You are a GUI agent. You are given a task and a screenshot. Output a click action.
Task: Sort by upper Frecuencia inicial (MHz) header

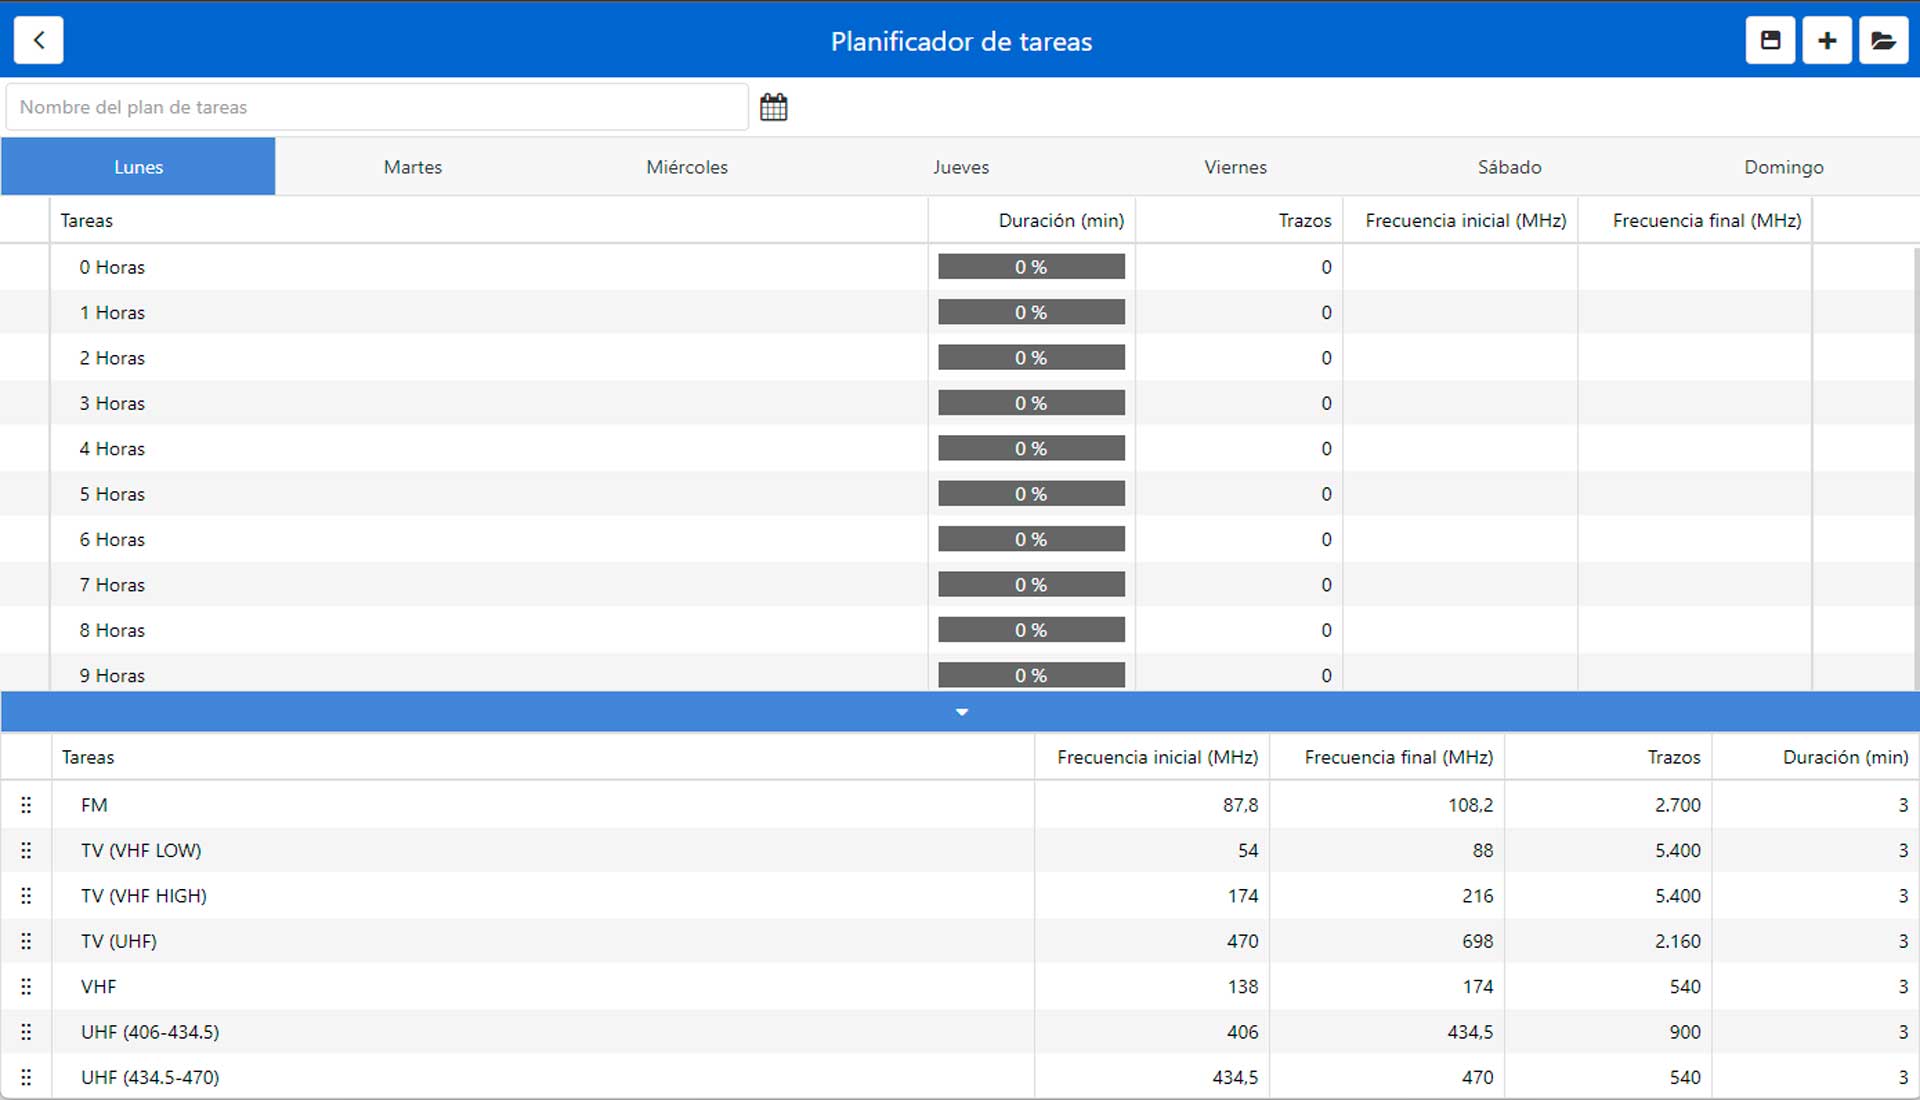[1460, 220]
